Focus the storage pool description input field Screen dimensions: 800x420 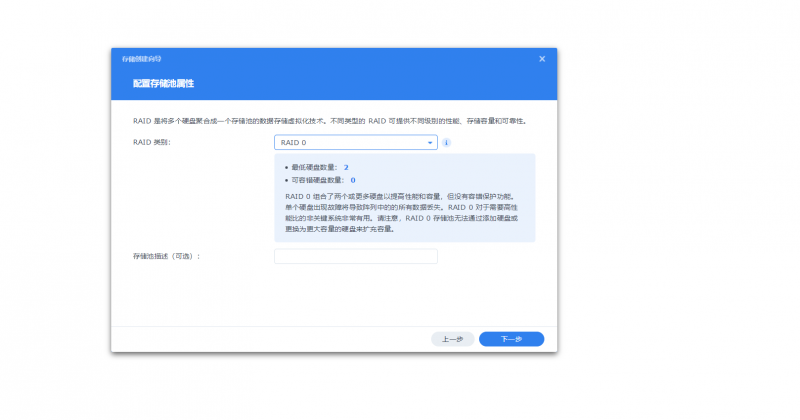coord(356,256)
